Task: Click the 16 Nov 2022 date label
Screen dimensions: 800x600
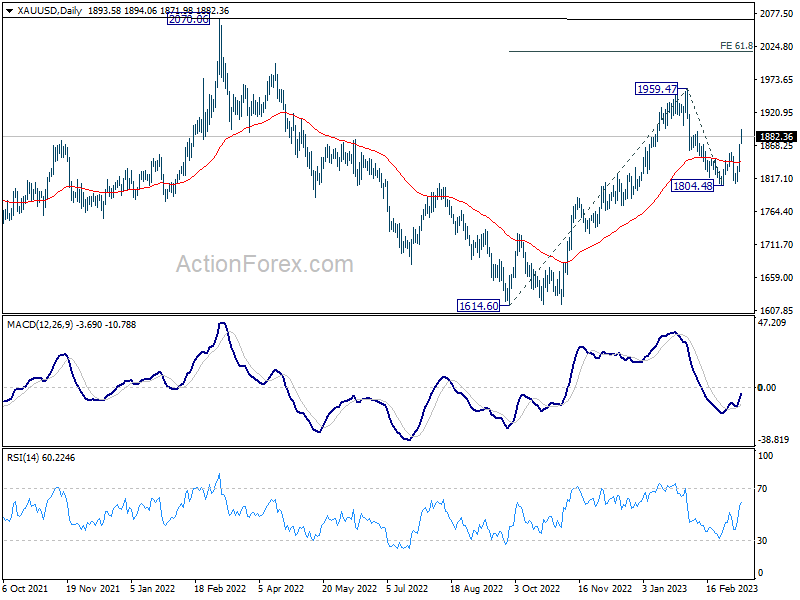Action: click(605, 588)
